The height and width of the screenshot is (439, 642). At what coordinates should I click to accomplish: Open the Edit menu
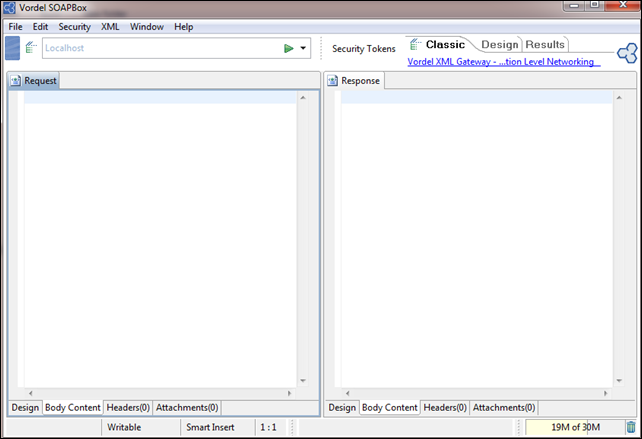(41, 27)
